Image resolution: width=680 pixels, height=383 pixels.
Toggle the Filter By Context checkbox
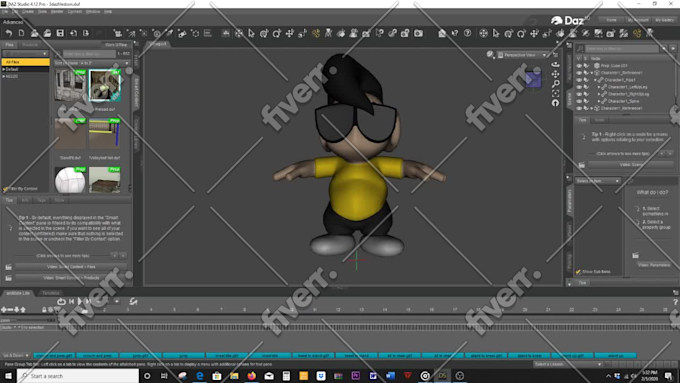click(x=6, y=189)
